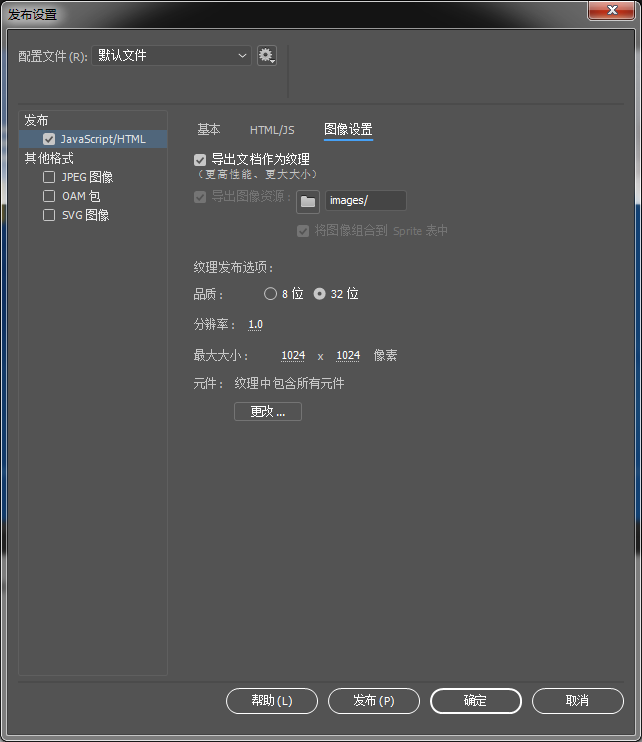Select the 图像设置 tab
This screenshot has width=642, height=742.
pos(348,130)
